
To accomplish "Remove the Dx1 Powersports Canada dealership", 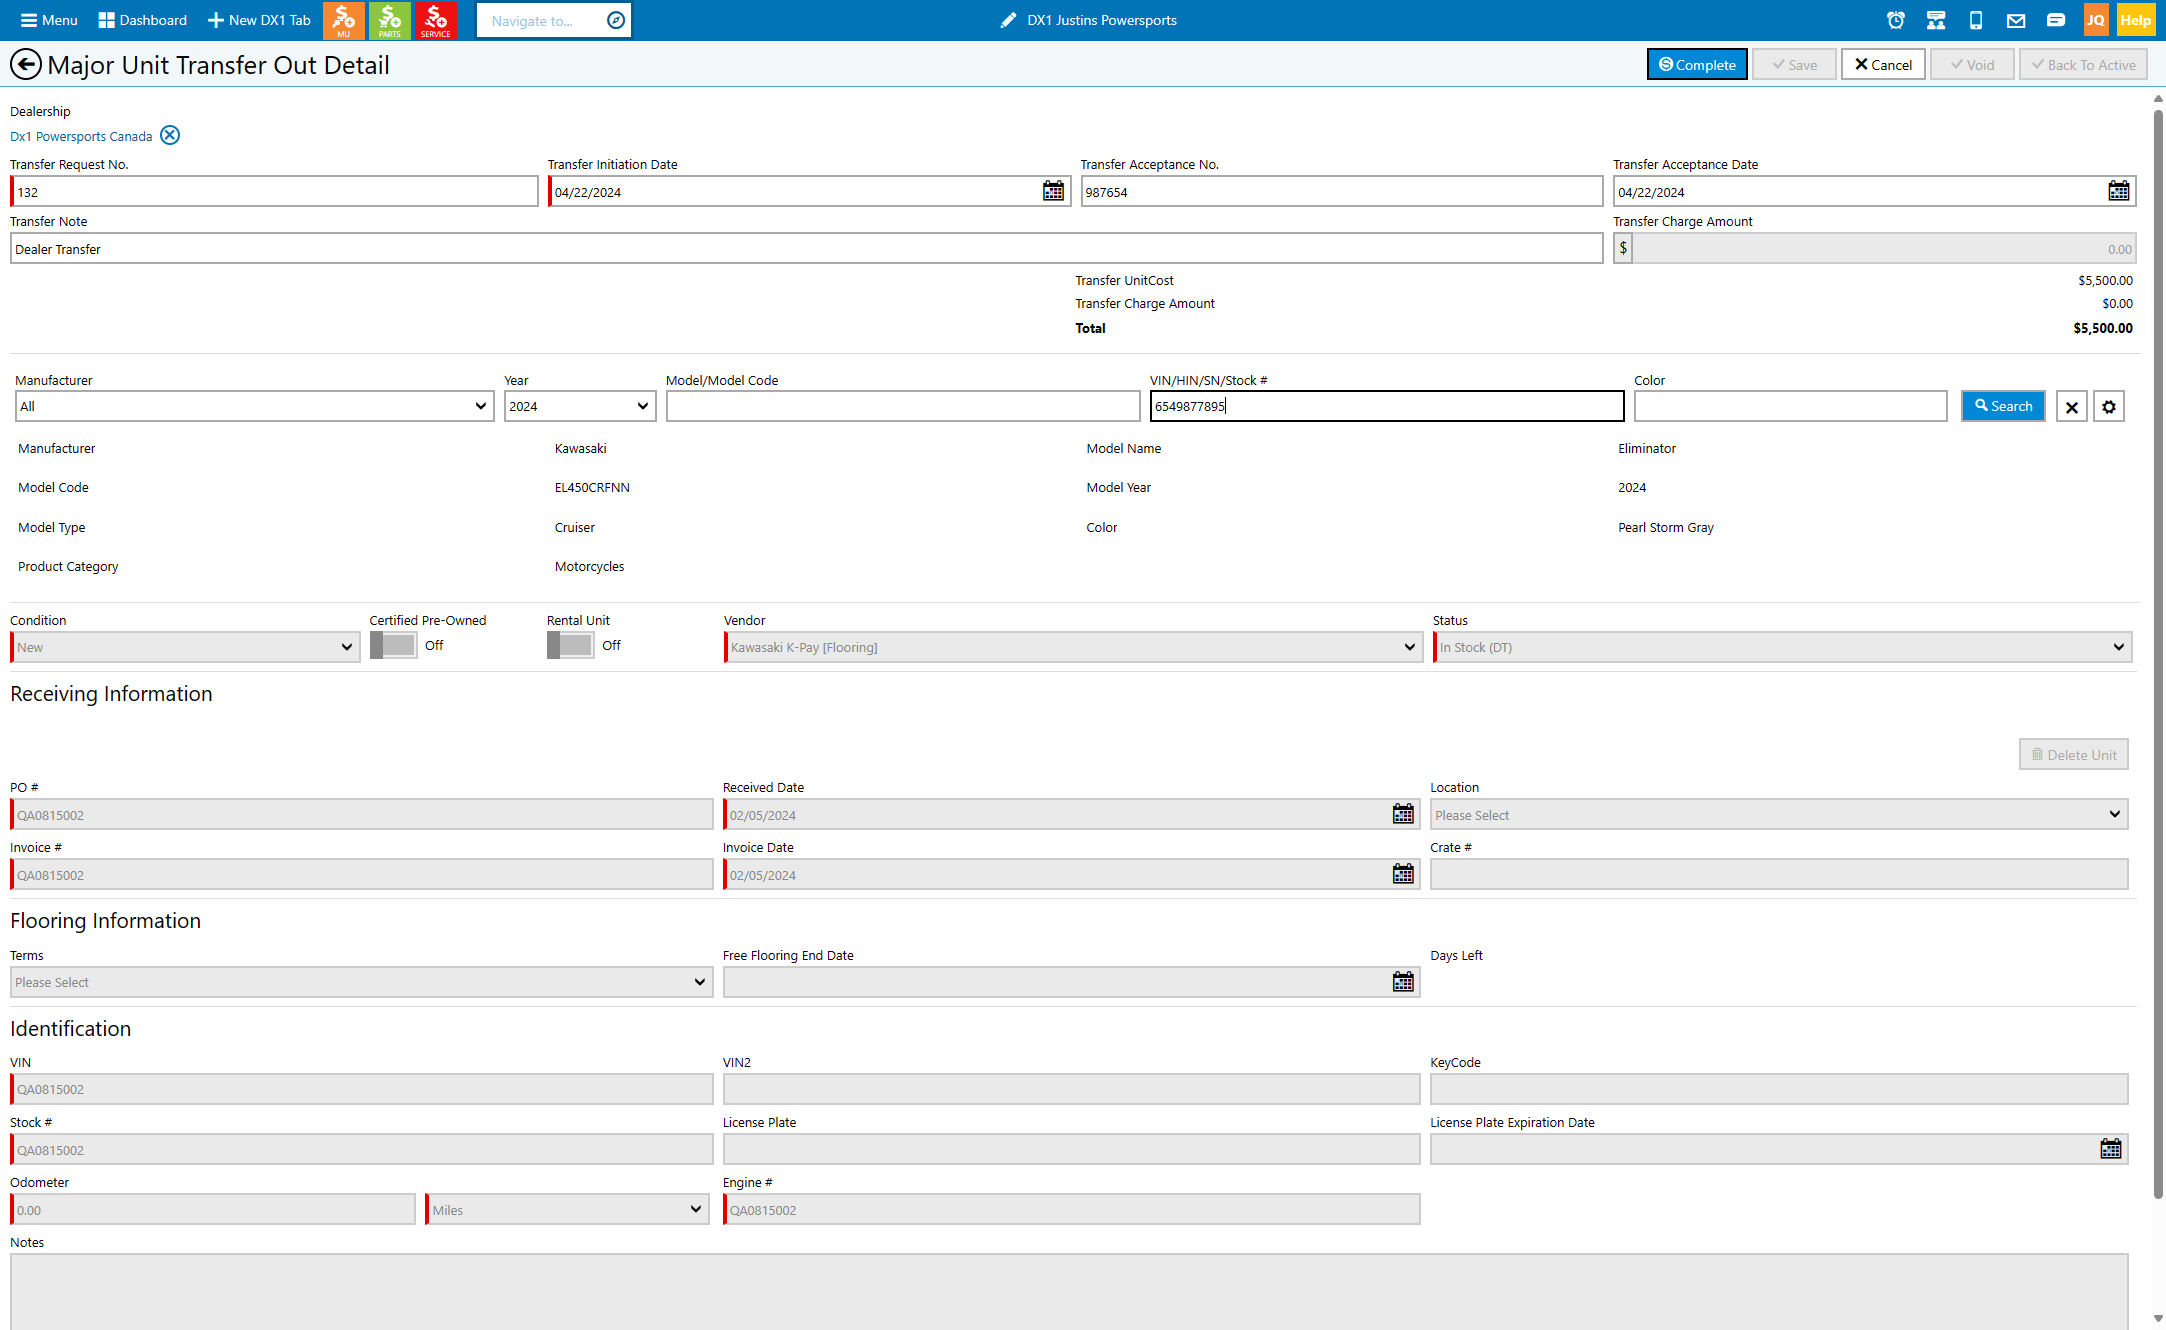I will click(170, 135).
